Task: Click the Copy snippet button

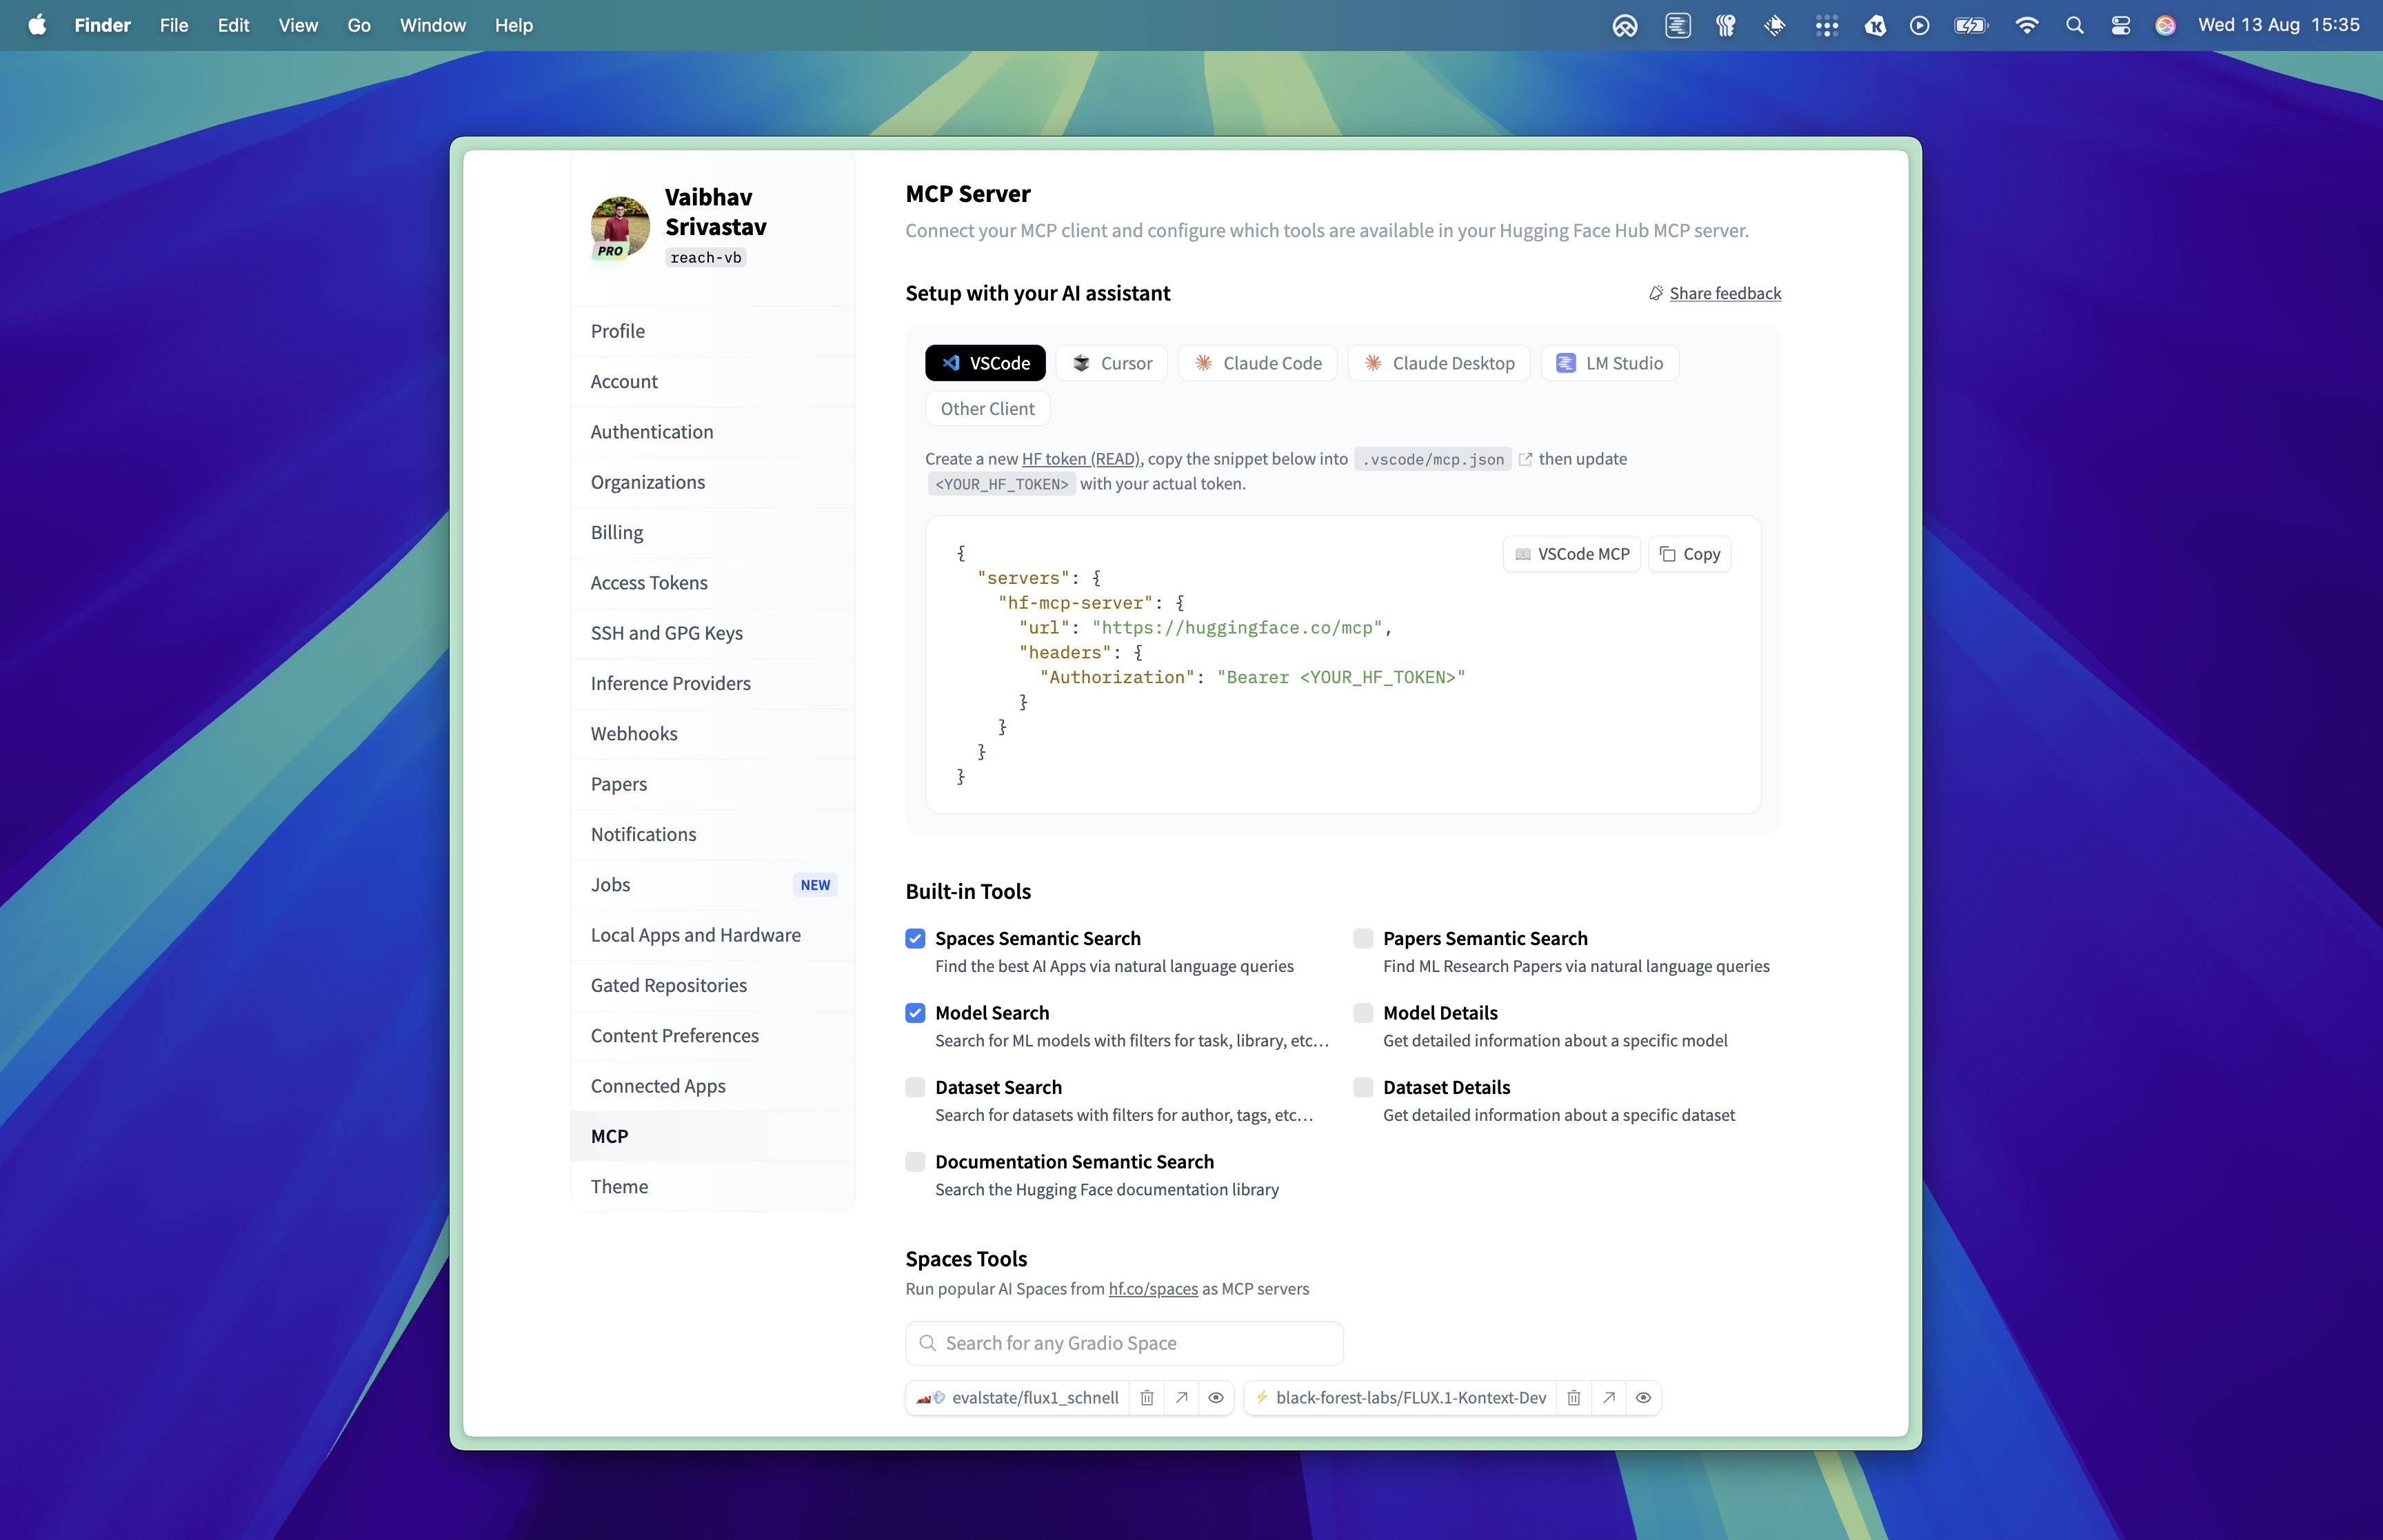Action: (1690, 554)
